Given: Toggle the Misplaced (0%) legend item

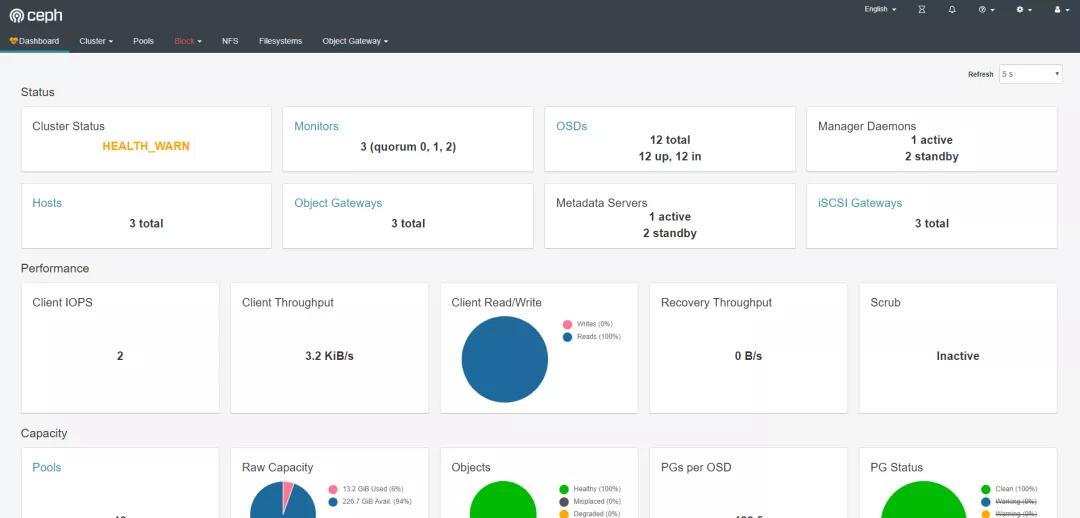Looking at the screenshot, I should tap(590, 501).
